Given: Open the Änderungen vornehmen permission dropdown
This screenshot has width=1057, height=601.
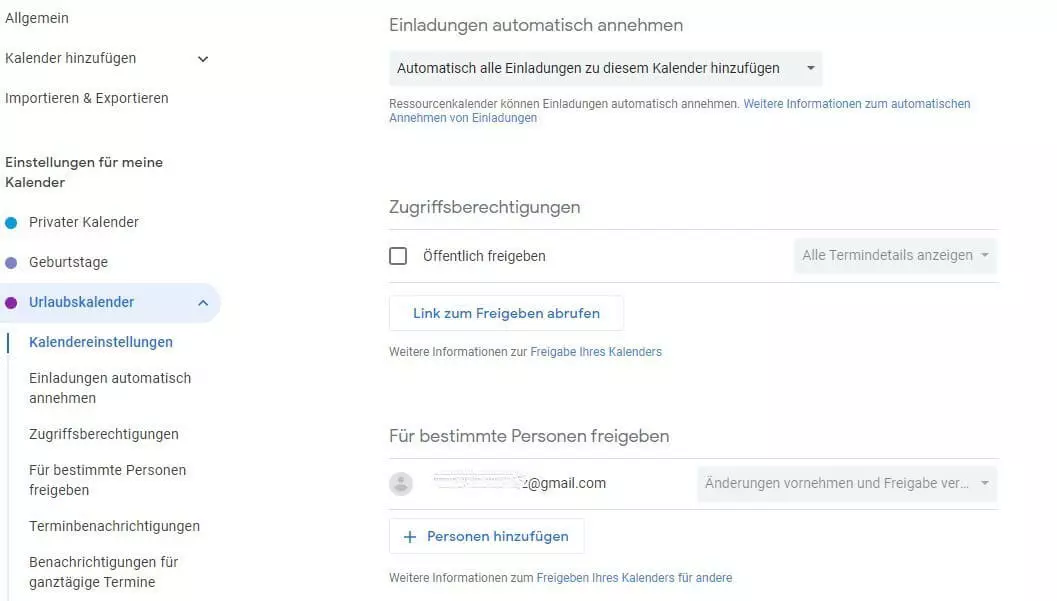Looking at the screenshot, I should pyautogui.click(x=846, y=484).
